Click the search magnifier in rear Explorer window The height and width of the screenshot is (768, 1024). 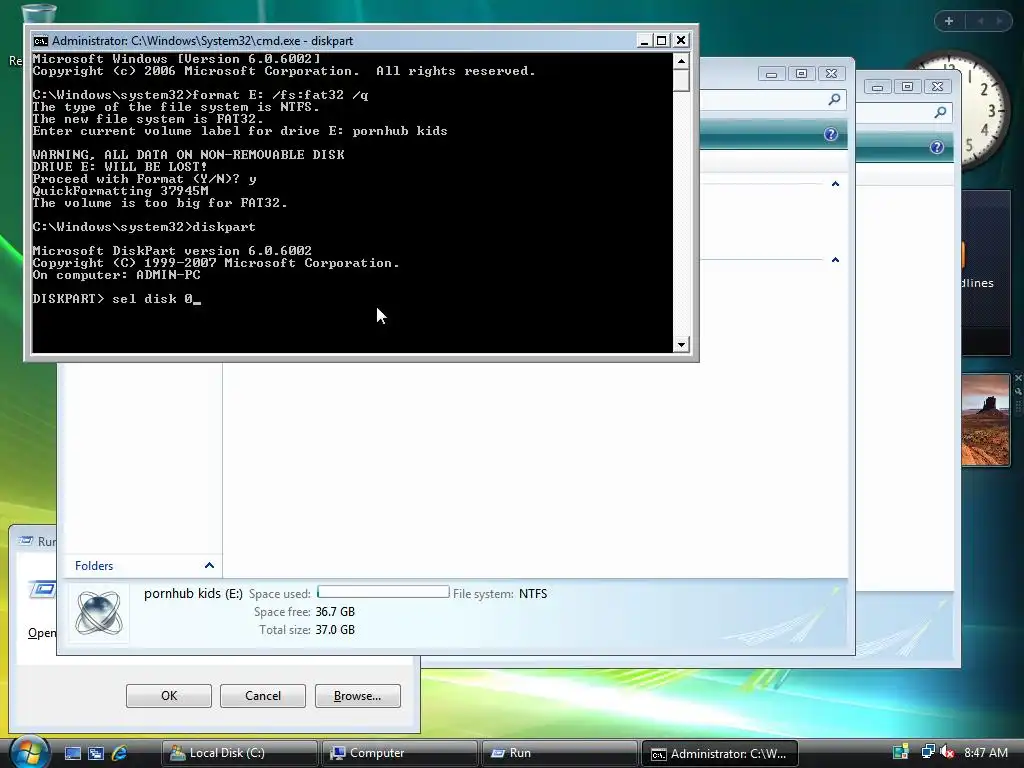pos(940,112)
